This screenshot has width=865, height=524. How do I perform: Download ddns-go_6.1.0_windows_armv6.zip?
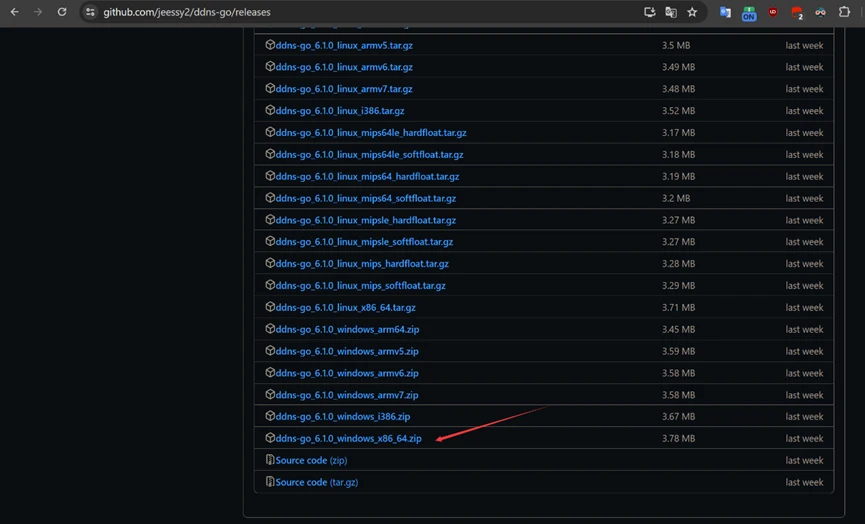coord(347,373)
